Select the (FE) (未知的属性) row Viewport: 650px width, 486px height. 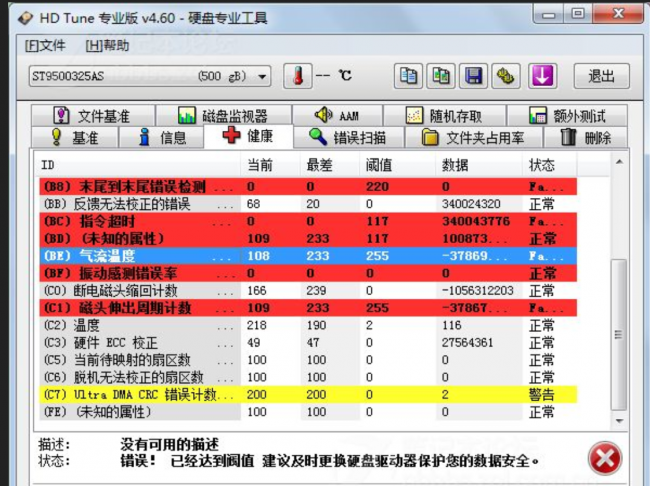(x=308, y=412)
